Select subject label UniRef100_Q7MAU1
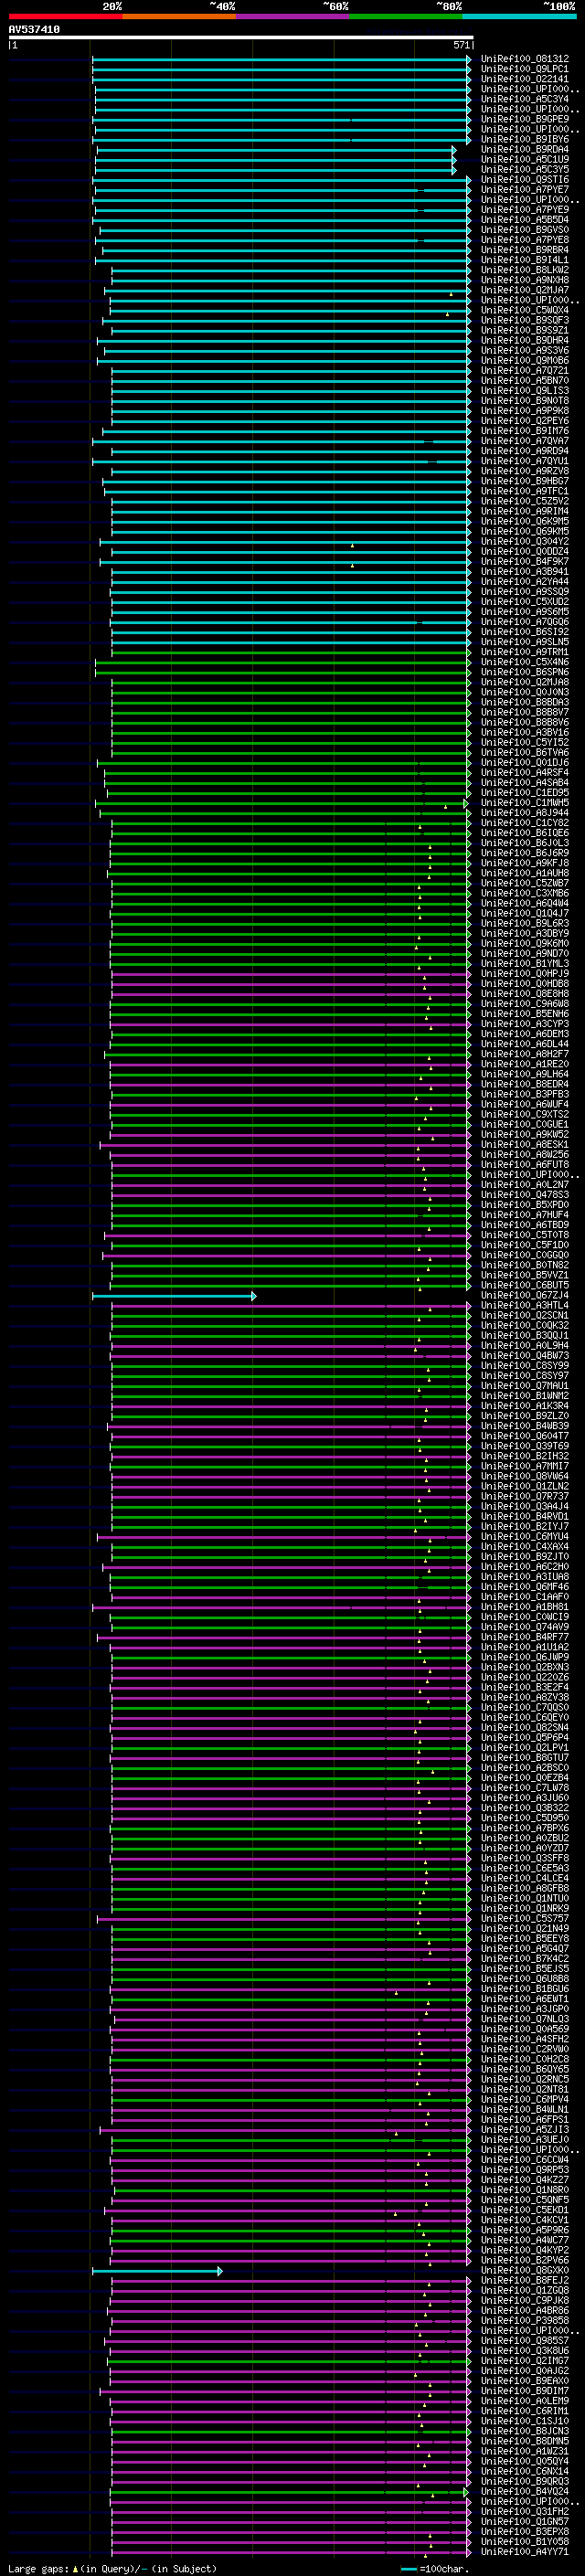 (525, 1386)
